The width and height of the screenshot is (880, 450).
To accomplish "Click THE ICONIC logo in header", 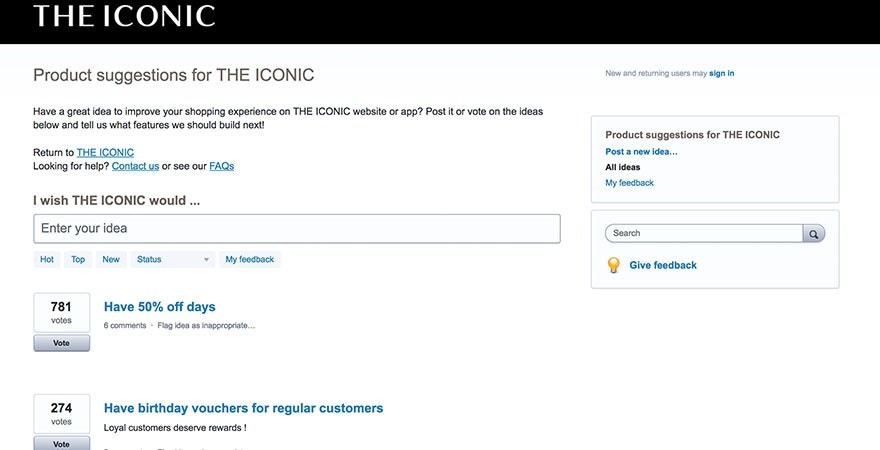I will 124,16.
